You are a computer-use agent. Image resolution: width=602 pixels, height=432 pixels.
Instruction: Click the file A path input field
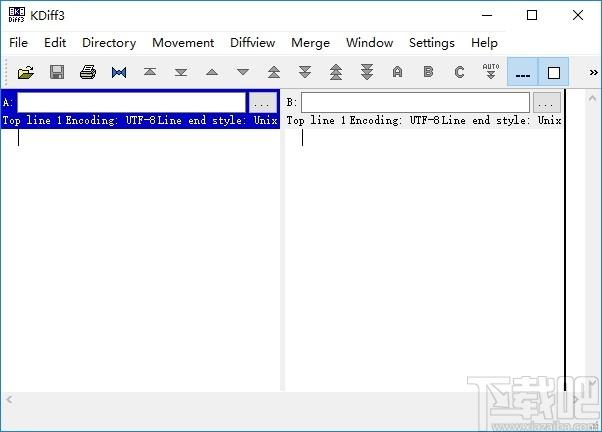[131, 103]
